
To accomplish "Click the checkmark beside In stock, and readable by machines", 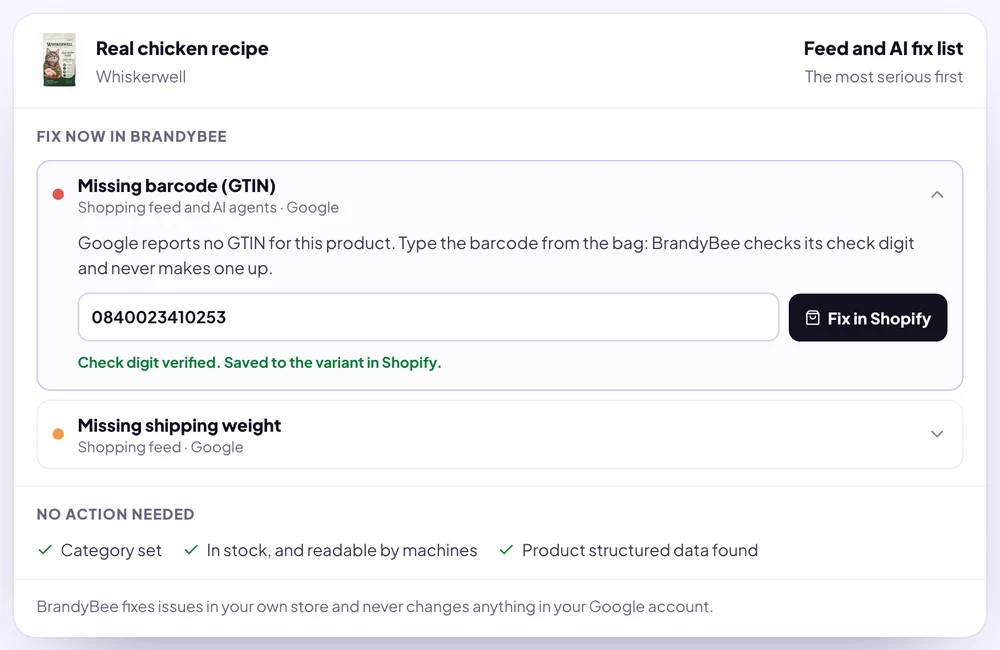I will [191, 550].
